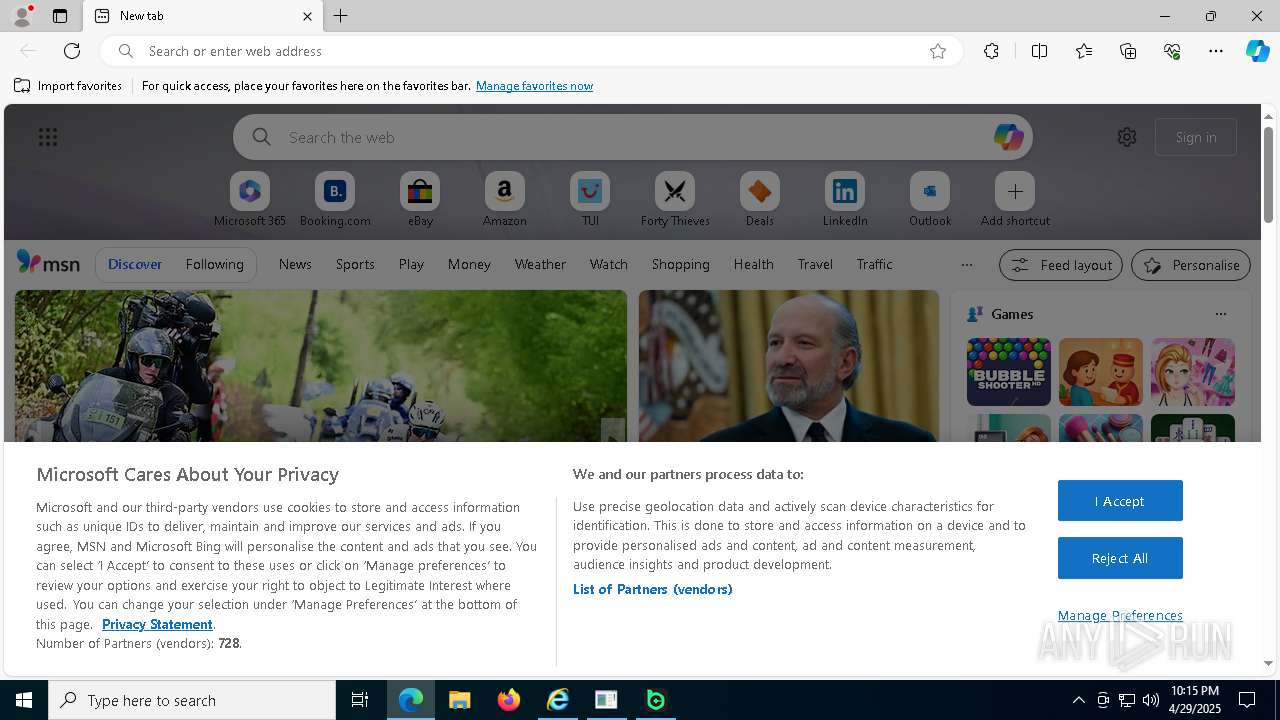Viewport: 1280px width, 720px height.
Task: Select the Discover feed tab
Action: (x=135, y=264)
